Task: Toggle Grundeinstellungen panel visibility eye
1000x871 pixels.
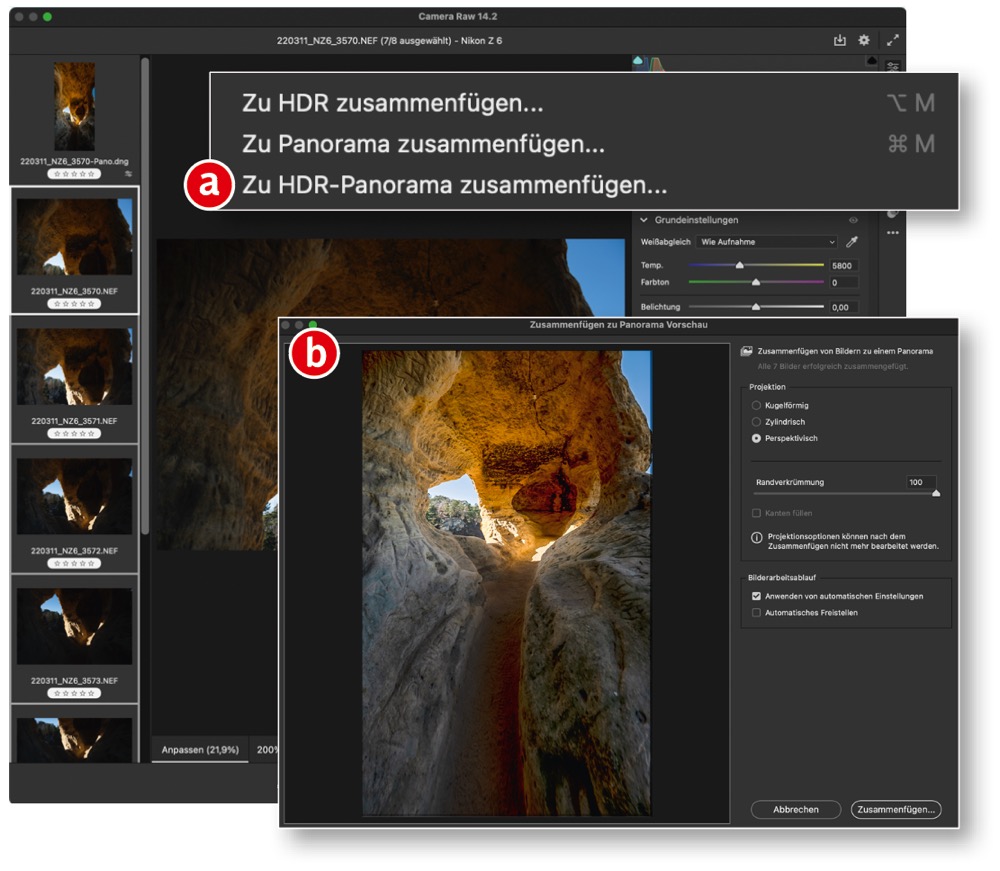Action: point(853,220)
